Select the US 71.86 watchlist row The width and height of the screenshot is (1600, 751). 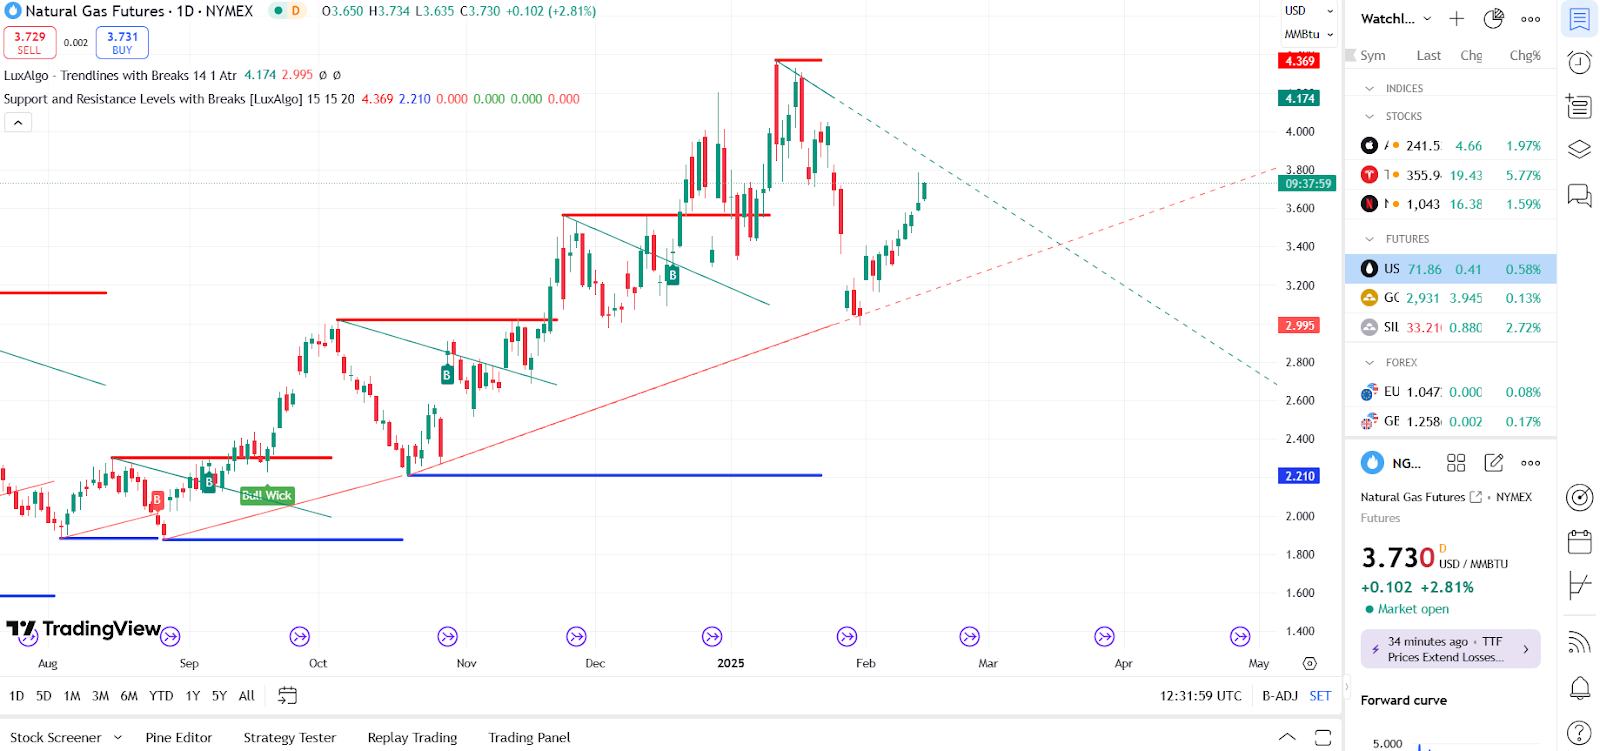click(1450, 269)
